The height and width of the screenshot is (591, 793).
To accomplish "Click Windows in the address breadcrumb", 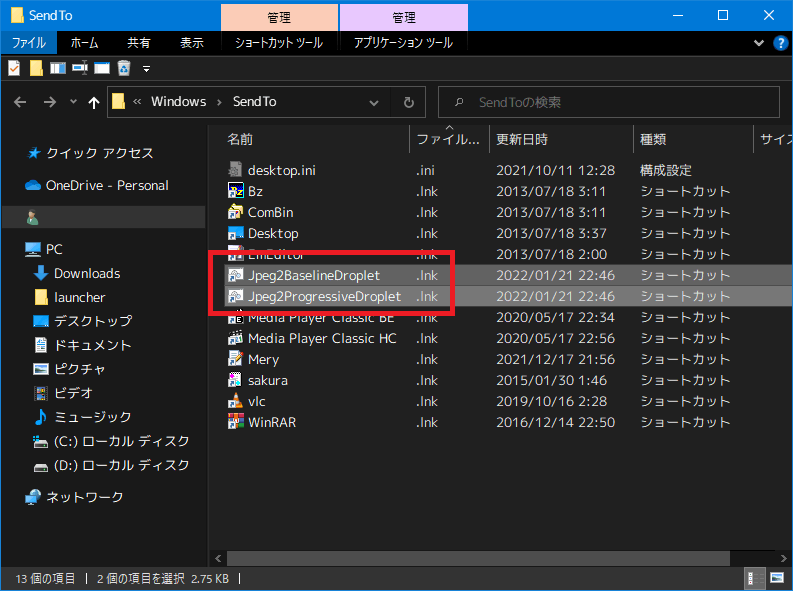I will 179,102.
